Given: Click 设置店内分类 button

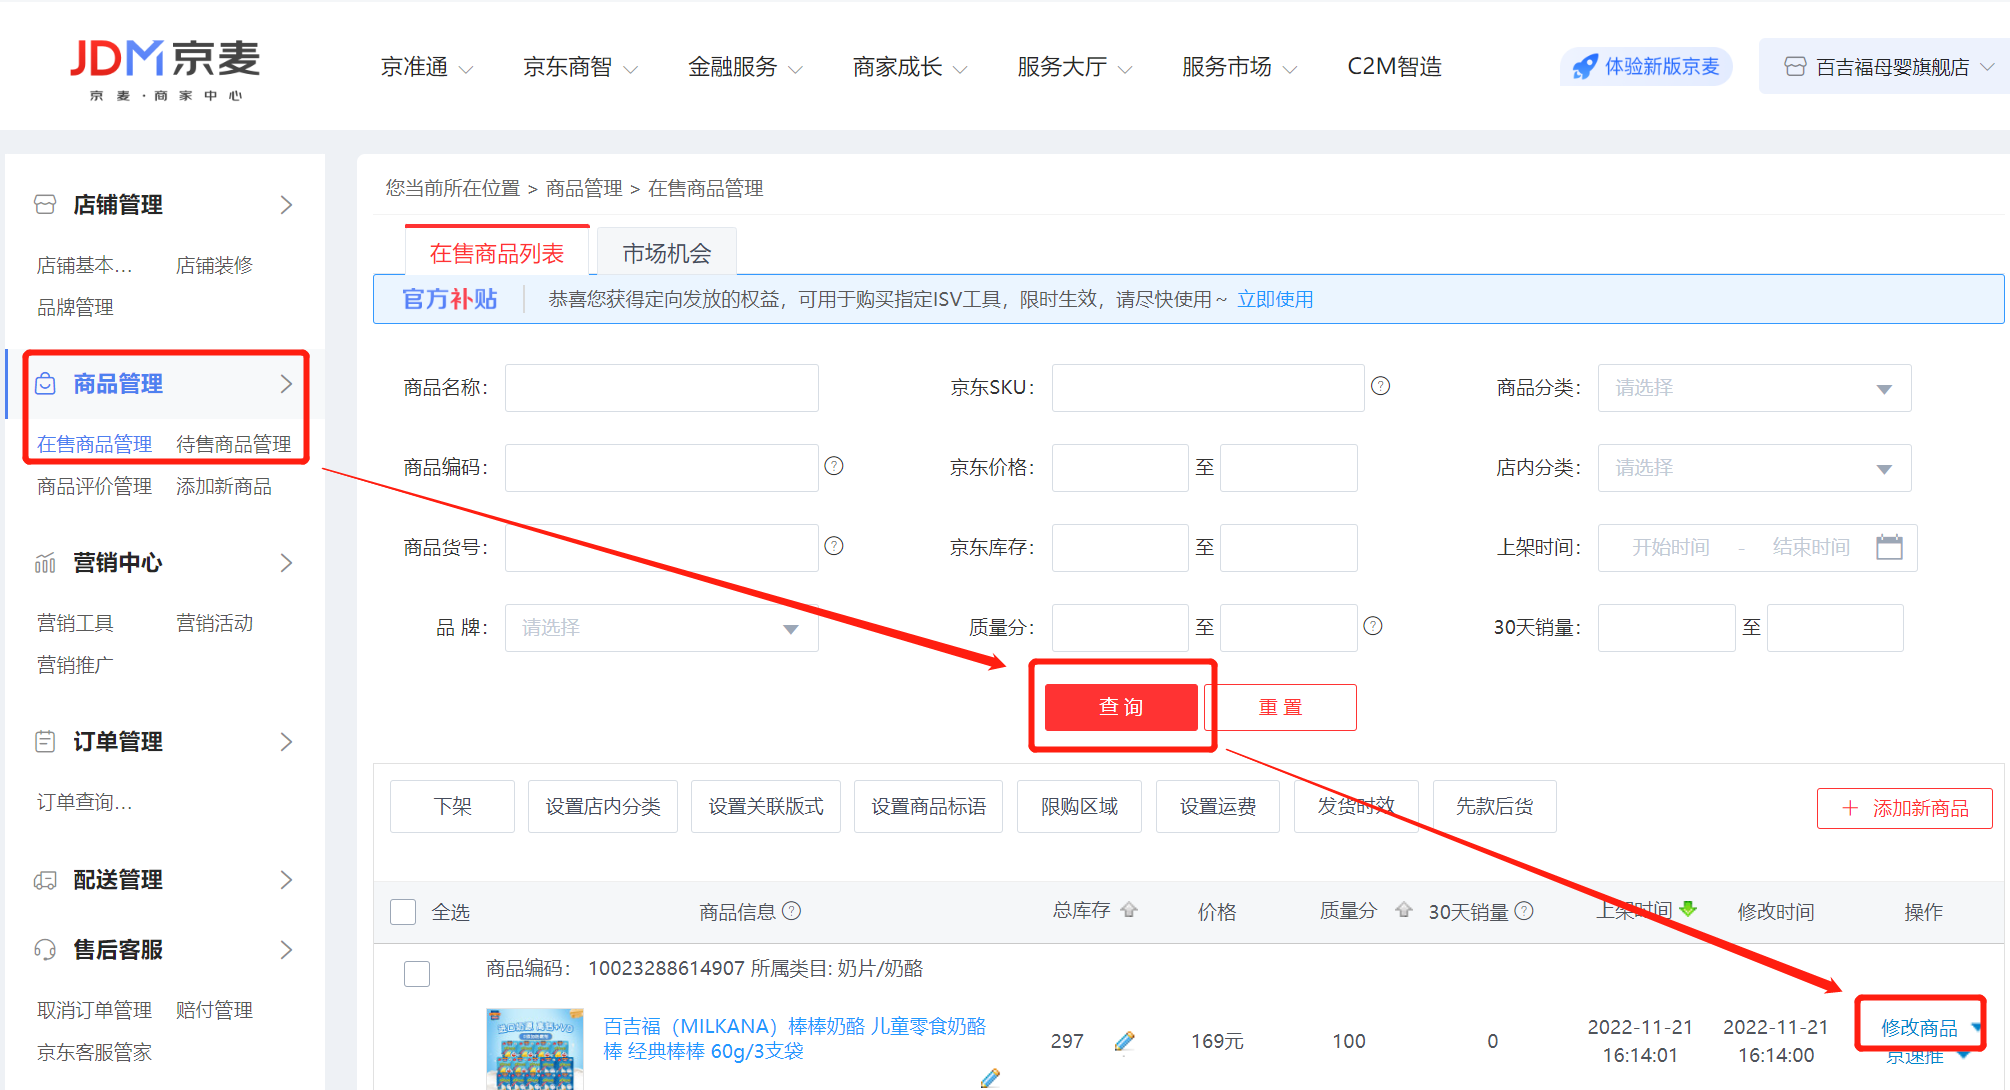Looking at the screenshot, I should point(603,806).
